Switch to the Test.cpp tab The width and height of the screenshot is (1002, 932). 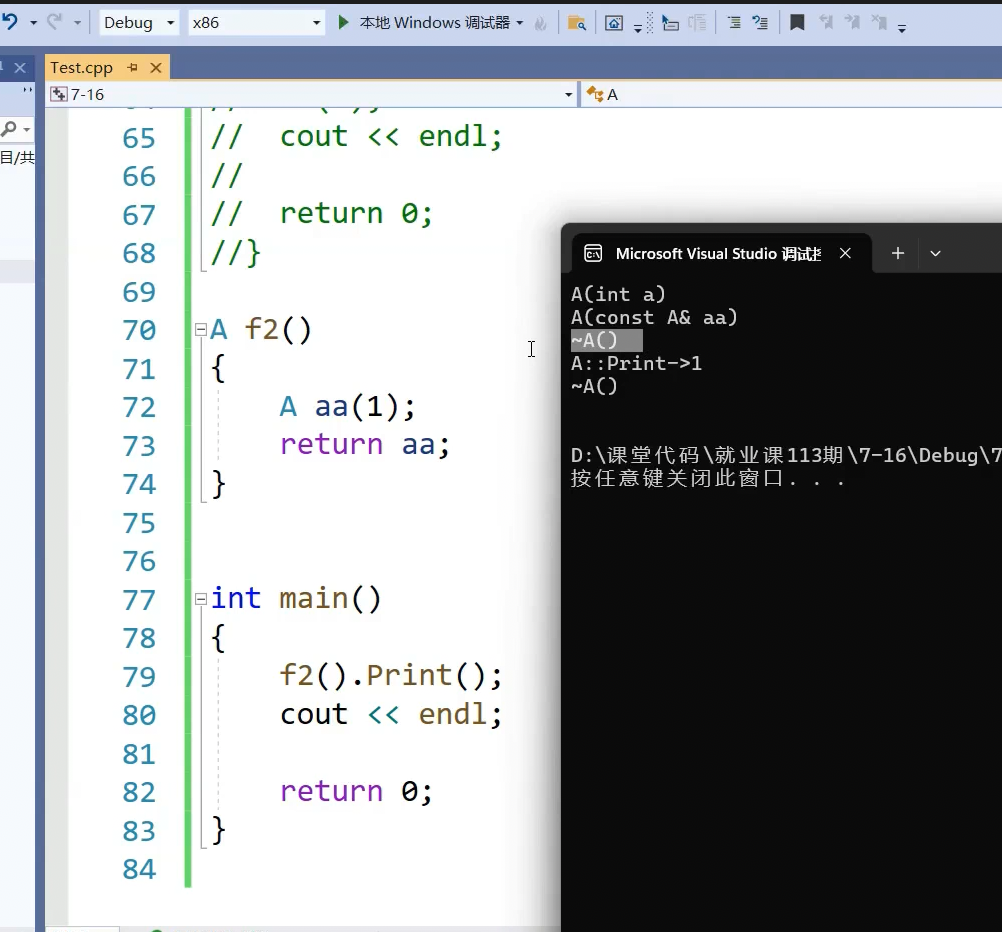tap(82, 68)
